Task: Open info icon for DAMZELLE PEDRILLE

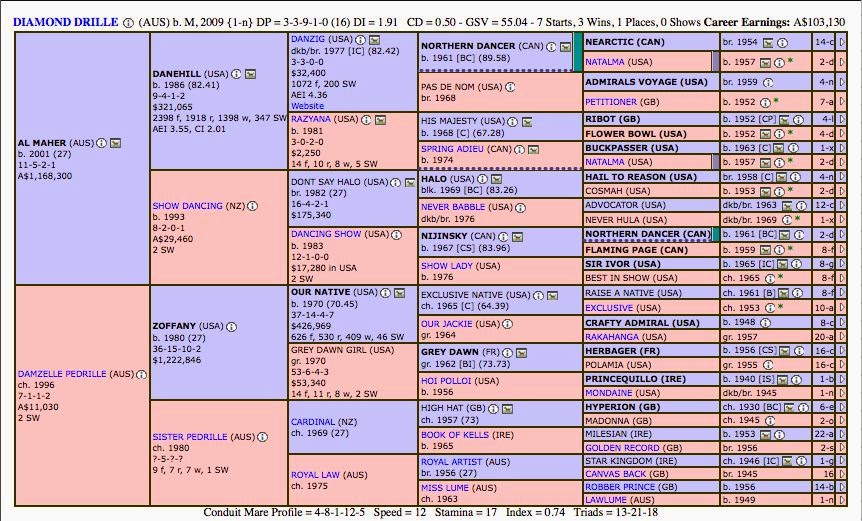Action: 141,374
